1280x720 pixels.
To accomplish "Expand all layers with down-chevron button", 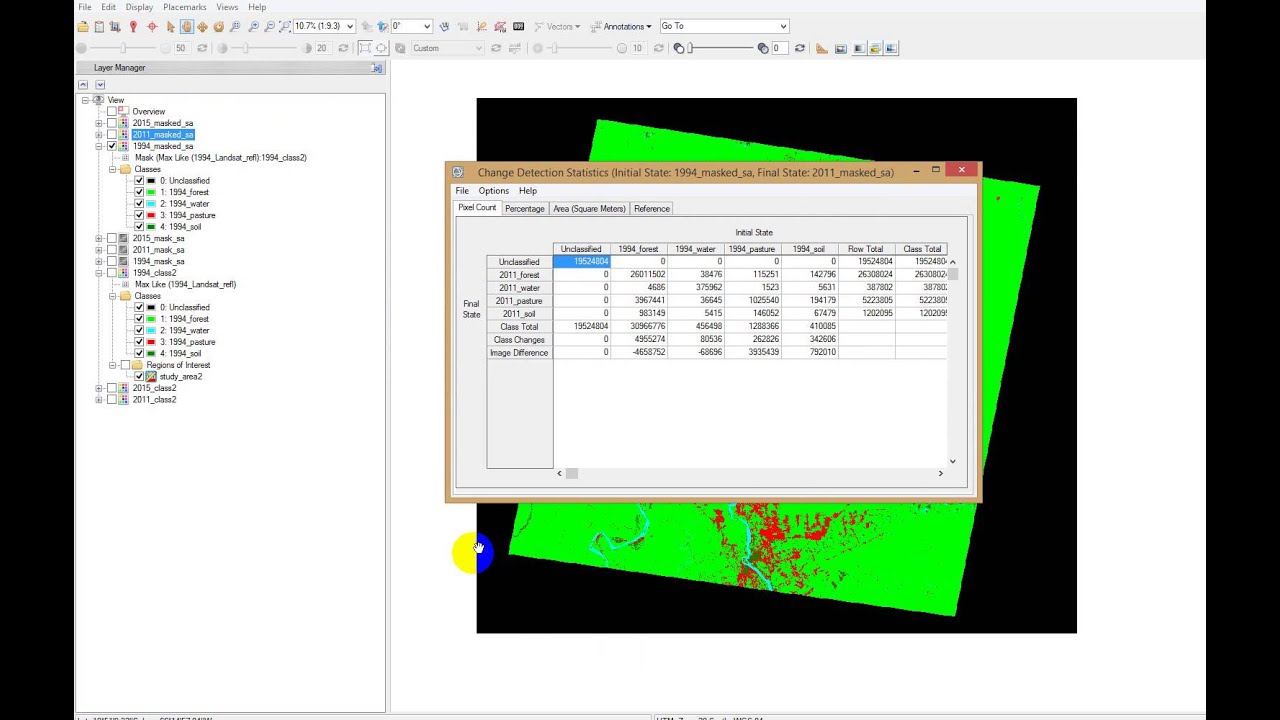I will 100,85.
